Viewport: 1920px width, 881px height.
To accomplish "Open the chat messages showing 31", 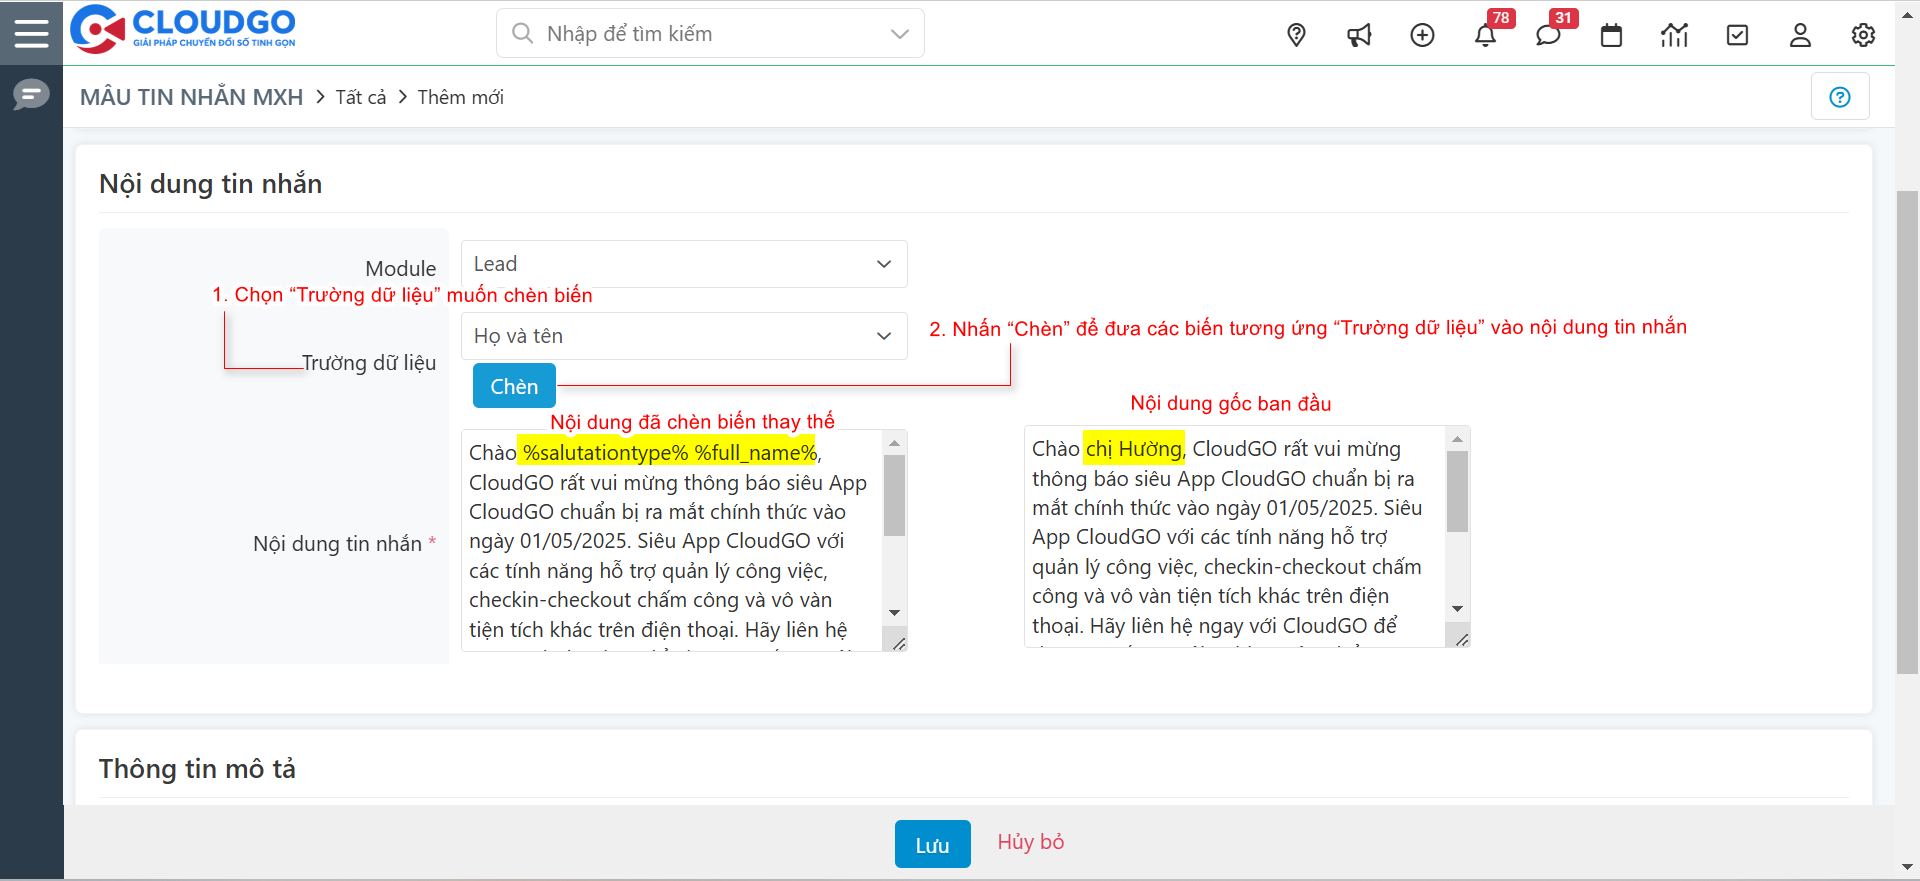I will click(x=1548, y=35).
